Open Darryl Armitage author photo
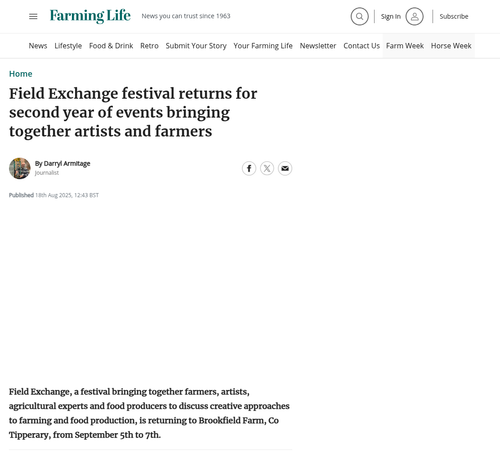The image size is (500, 460). (x=20, y=168)
